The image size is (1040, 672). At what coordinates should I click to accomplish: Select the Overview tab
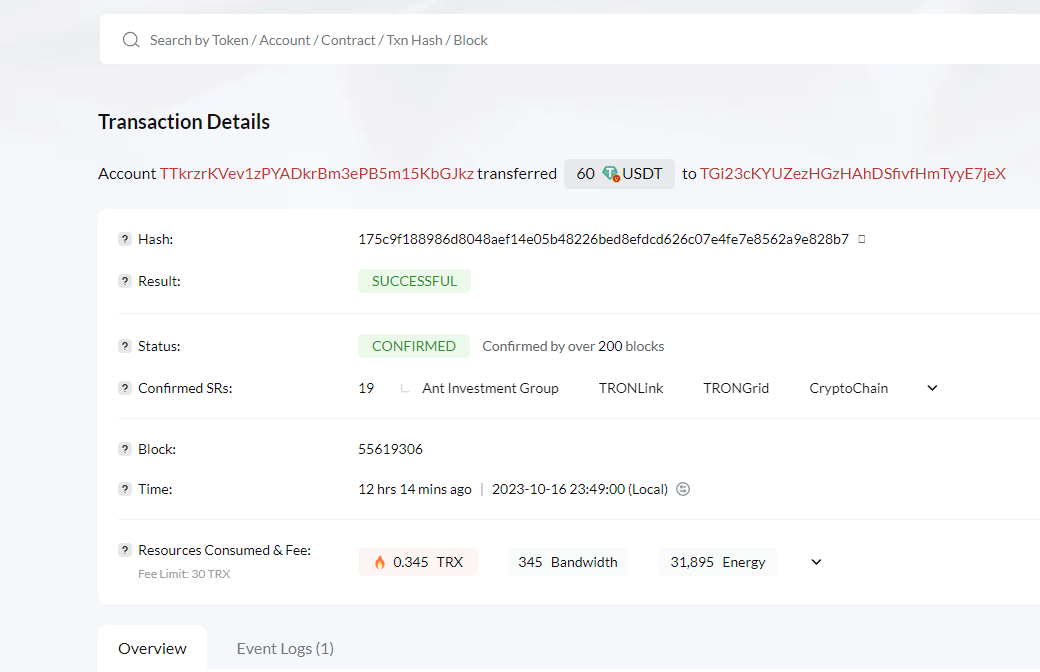(153, 648)
